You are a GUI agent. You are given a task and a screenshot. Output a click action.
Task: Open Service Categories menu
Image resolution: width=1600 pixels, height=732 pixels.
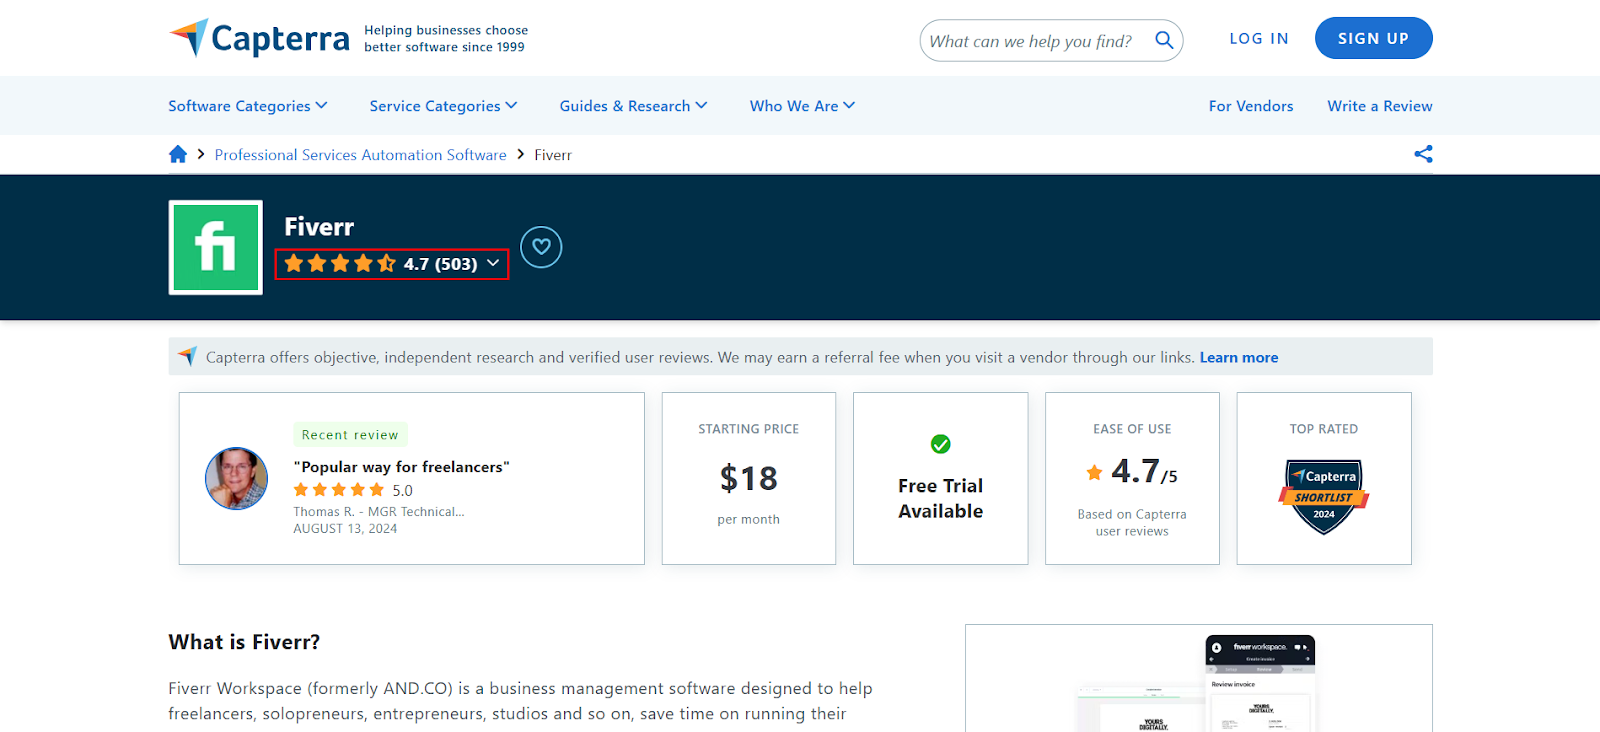443,106
